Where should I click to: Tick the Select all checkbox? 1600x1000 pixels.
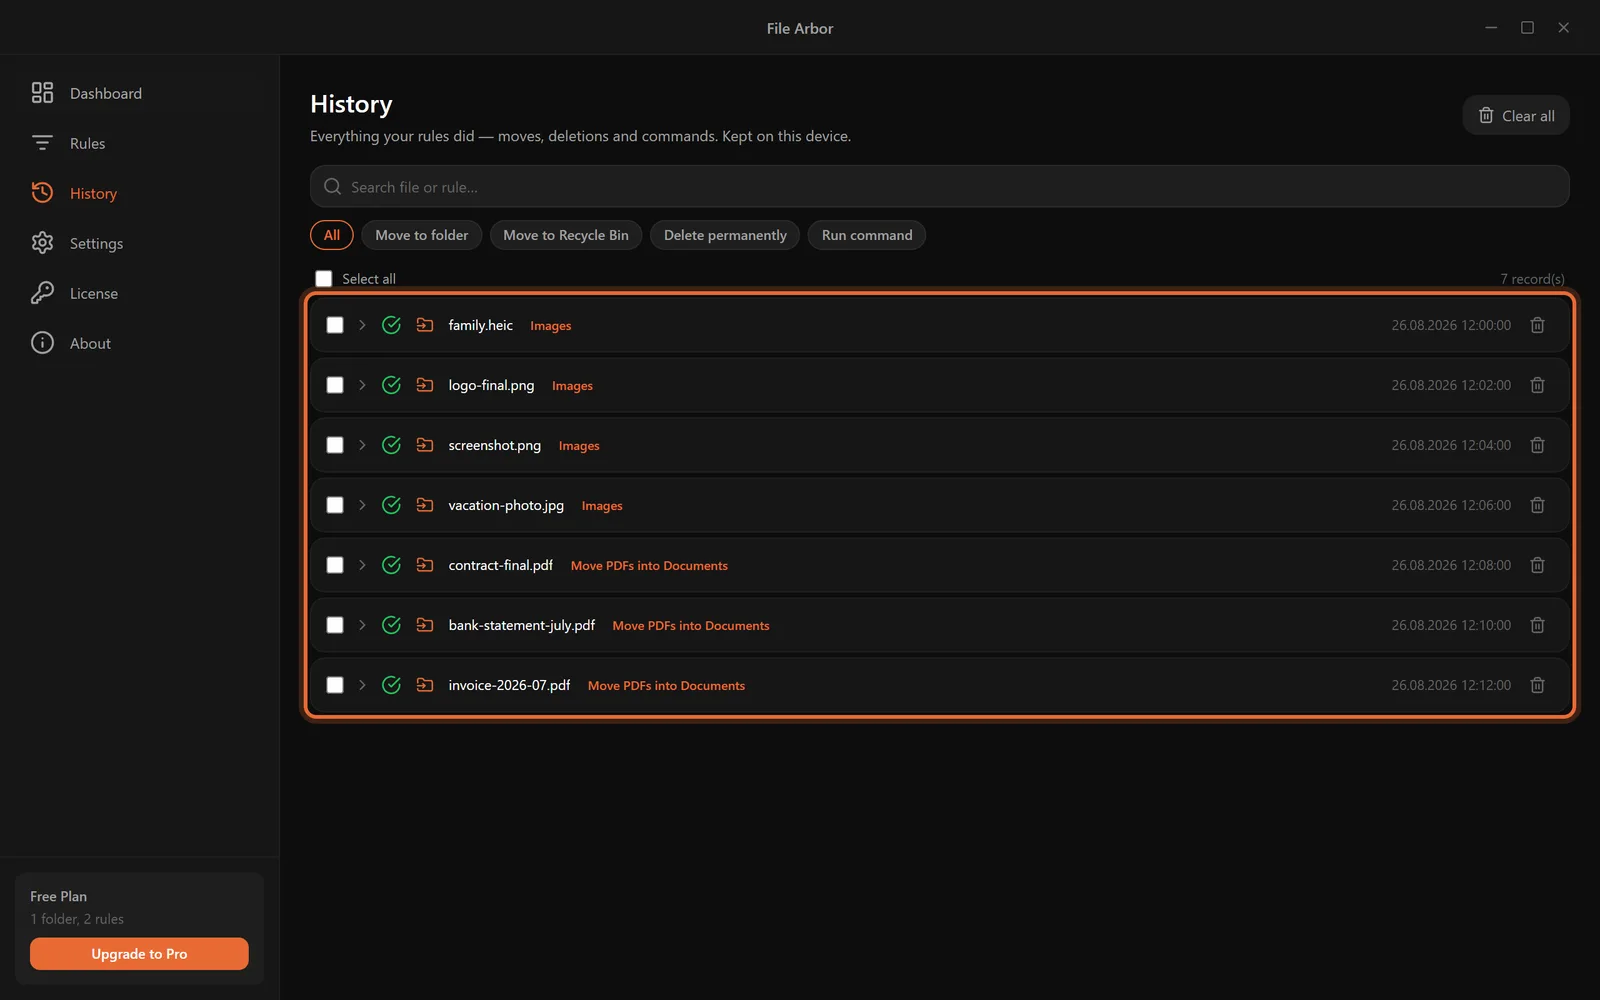(324, 279)
